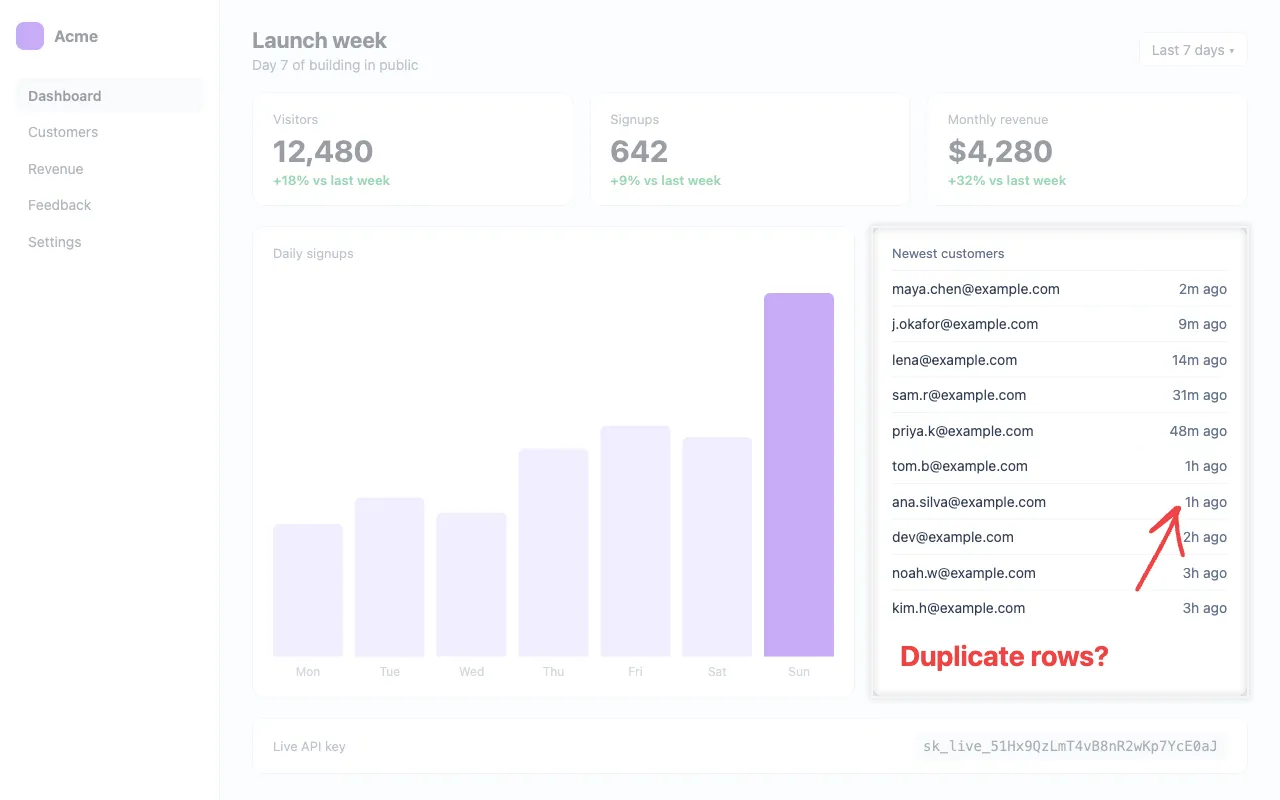The height and width of the screenshot is (800, 1280).
Task: Click lena@example.com customer entry
Action: tap(1059, 360)
